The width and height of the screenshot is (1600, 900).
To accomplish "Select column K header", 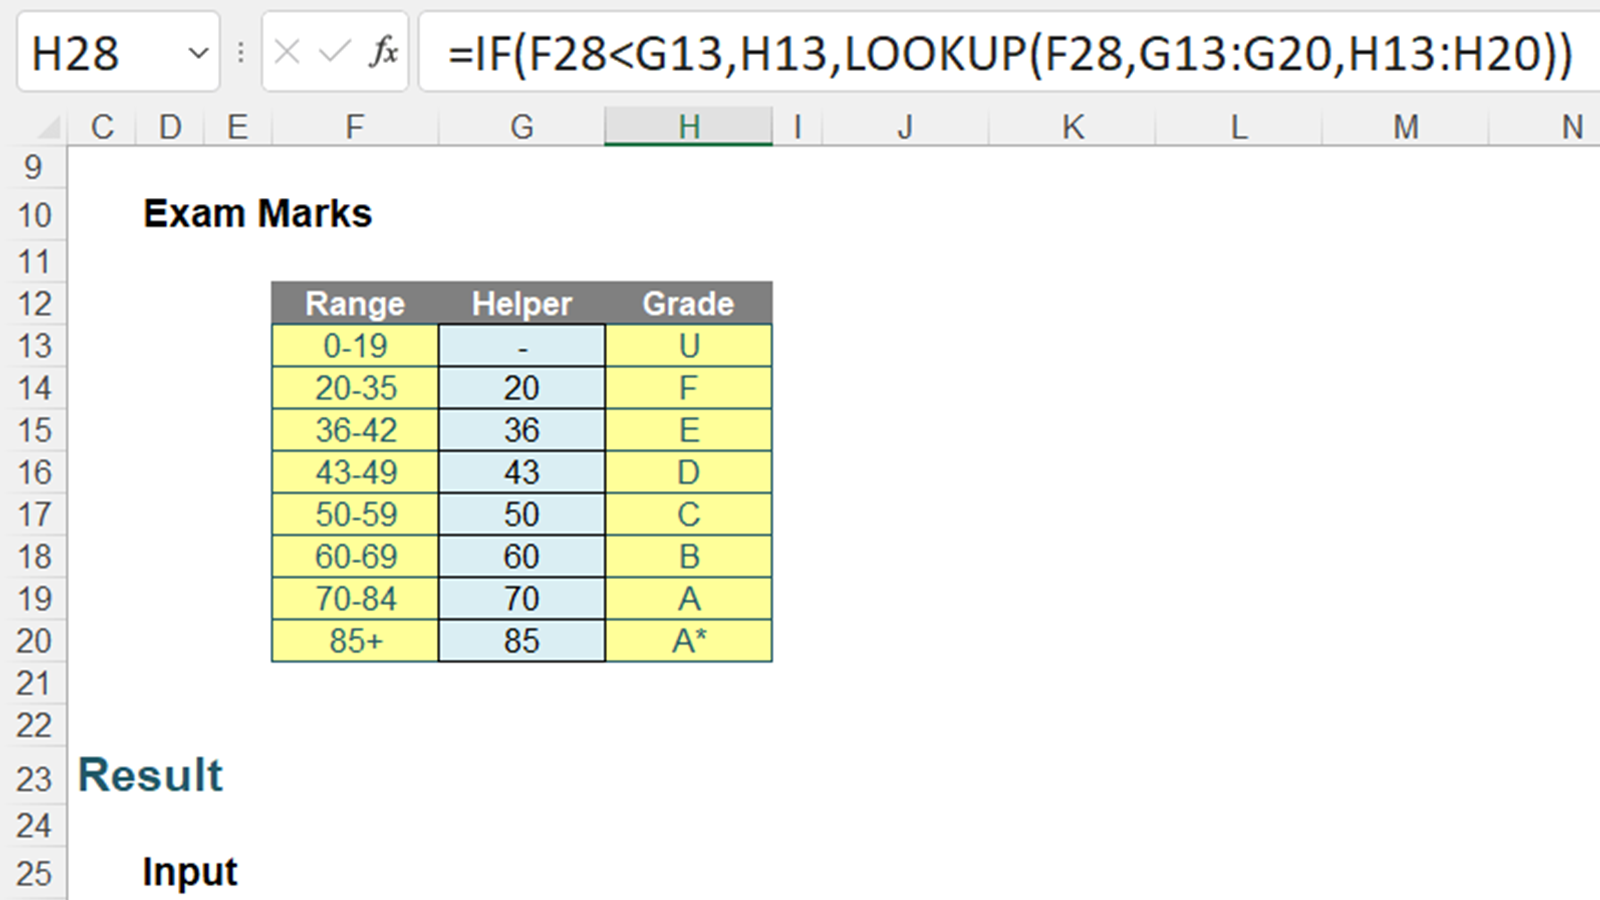I will [x=1072, y=127].
